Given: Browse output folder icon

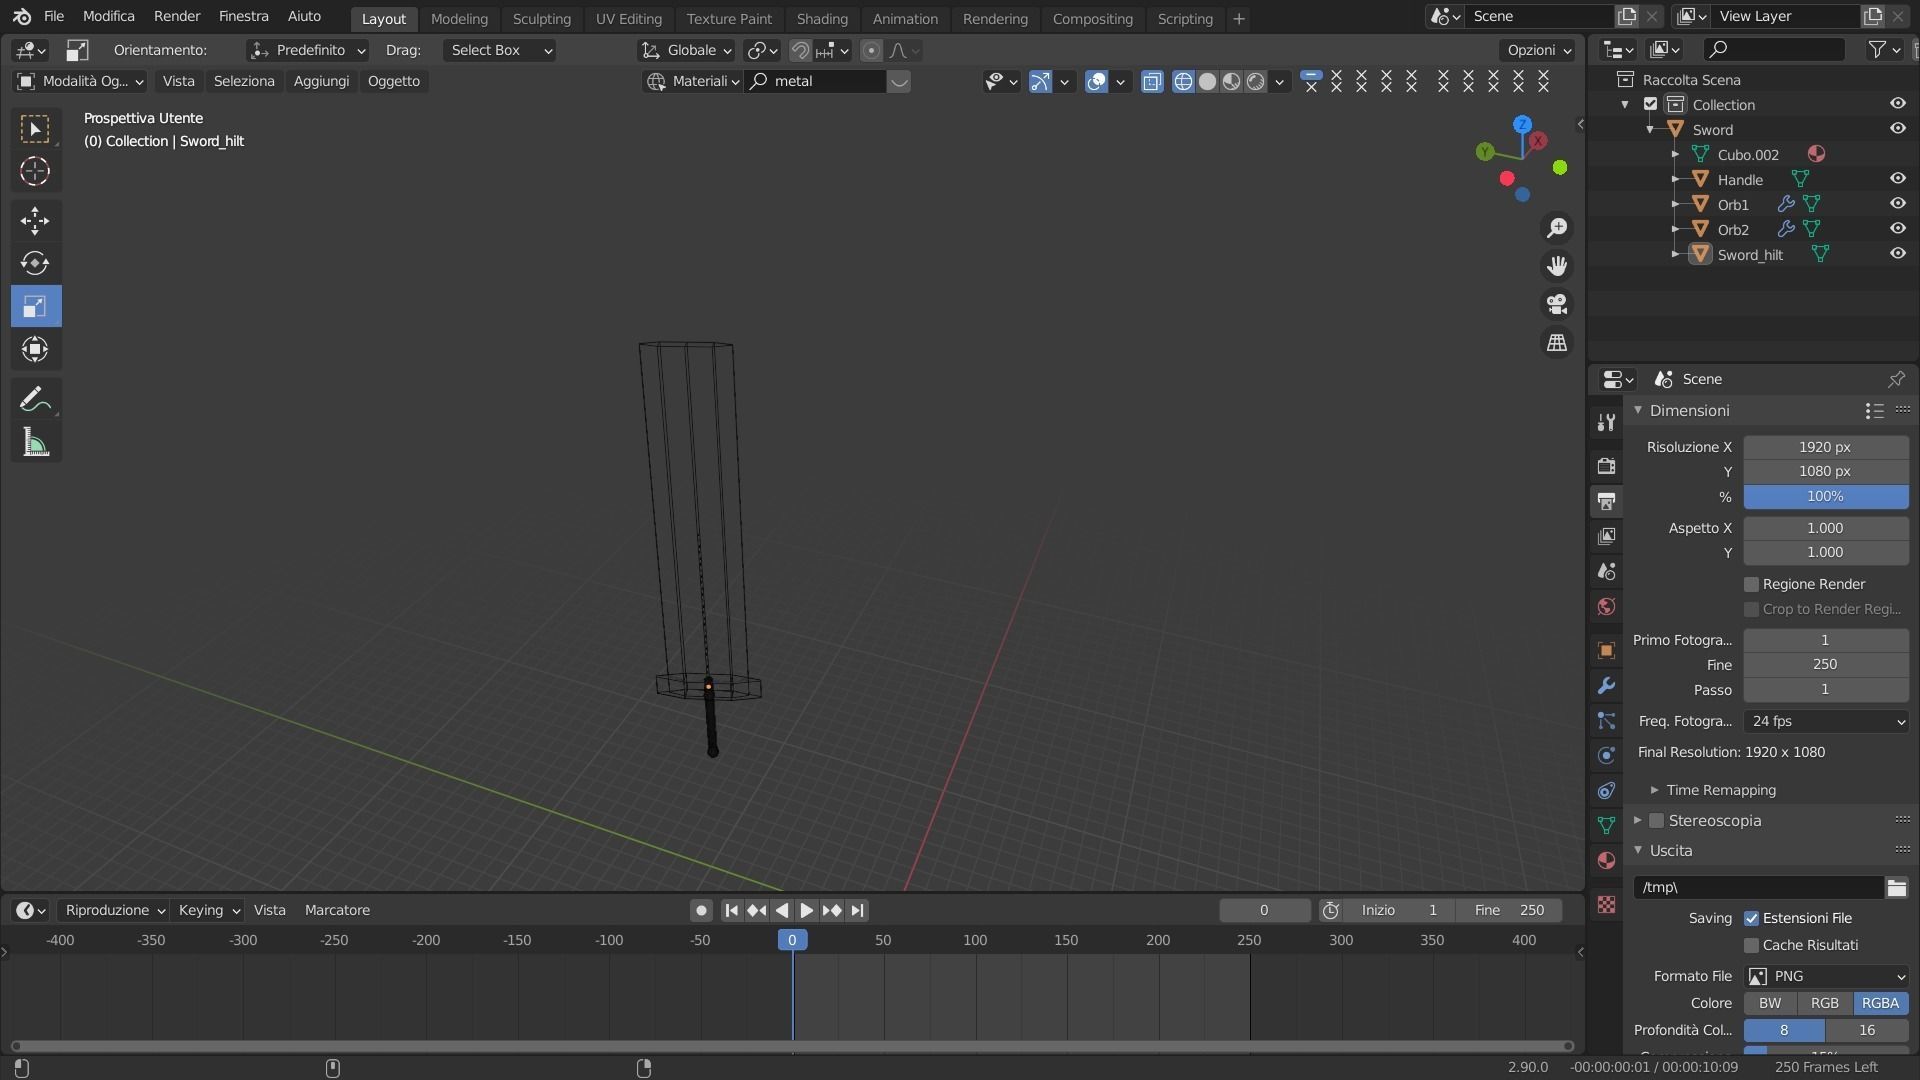Looking at the screenshot, I should [x=1896, y=887].
